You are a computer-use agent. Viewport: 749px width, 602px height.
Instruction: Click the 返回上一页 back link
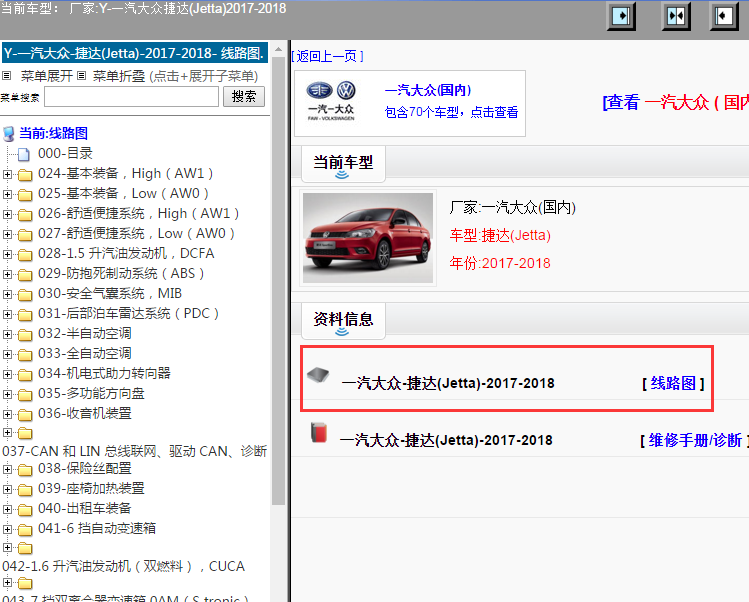[327, 56]
